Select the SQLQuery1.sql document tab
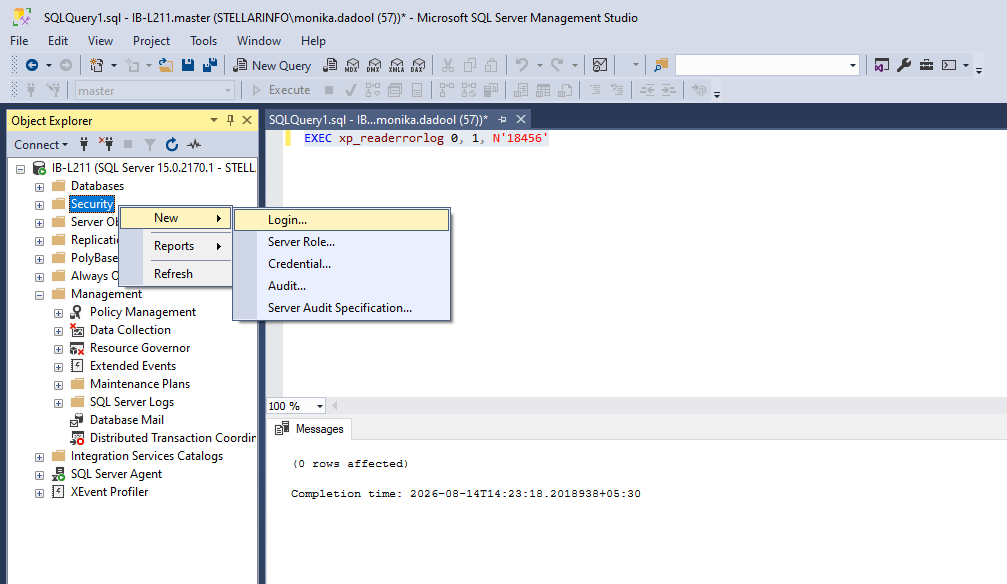 378,119
